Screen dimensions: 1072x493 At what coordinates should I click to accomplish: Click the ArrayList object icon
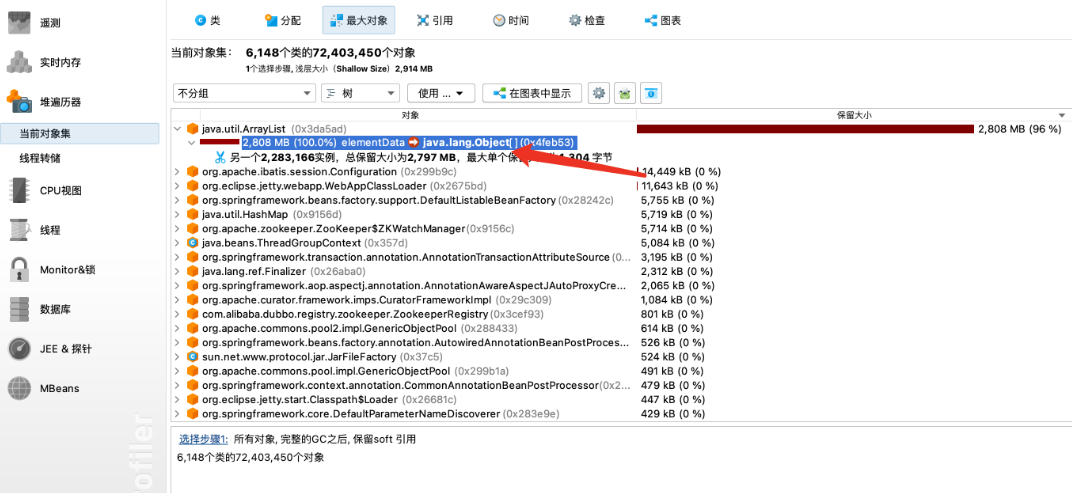tap(193, 129)
